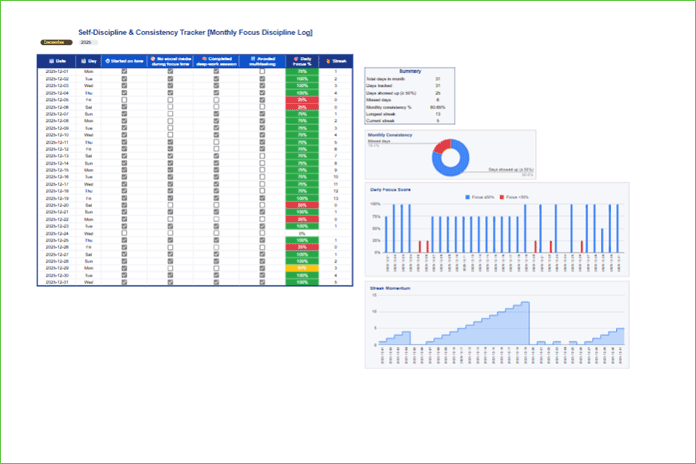Viewport: 696px width, 464px height.
Task: Select the Monthly consistency % value
Action: click(x=438, y=107)
